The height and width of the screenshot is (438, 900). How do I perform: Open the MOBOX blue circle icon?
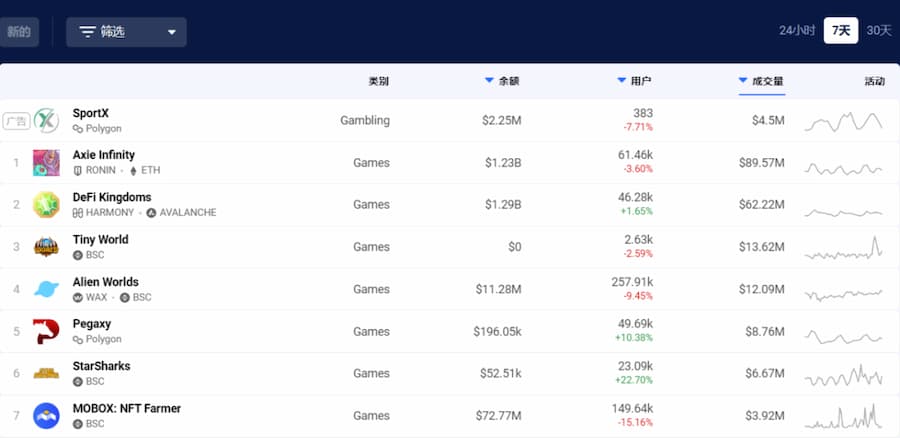pos(46,416)
